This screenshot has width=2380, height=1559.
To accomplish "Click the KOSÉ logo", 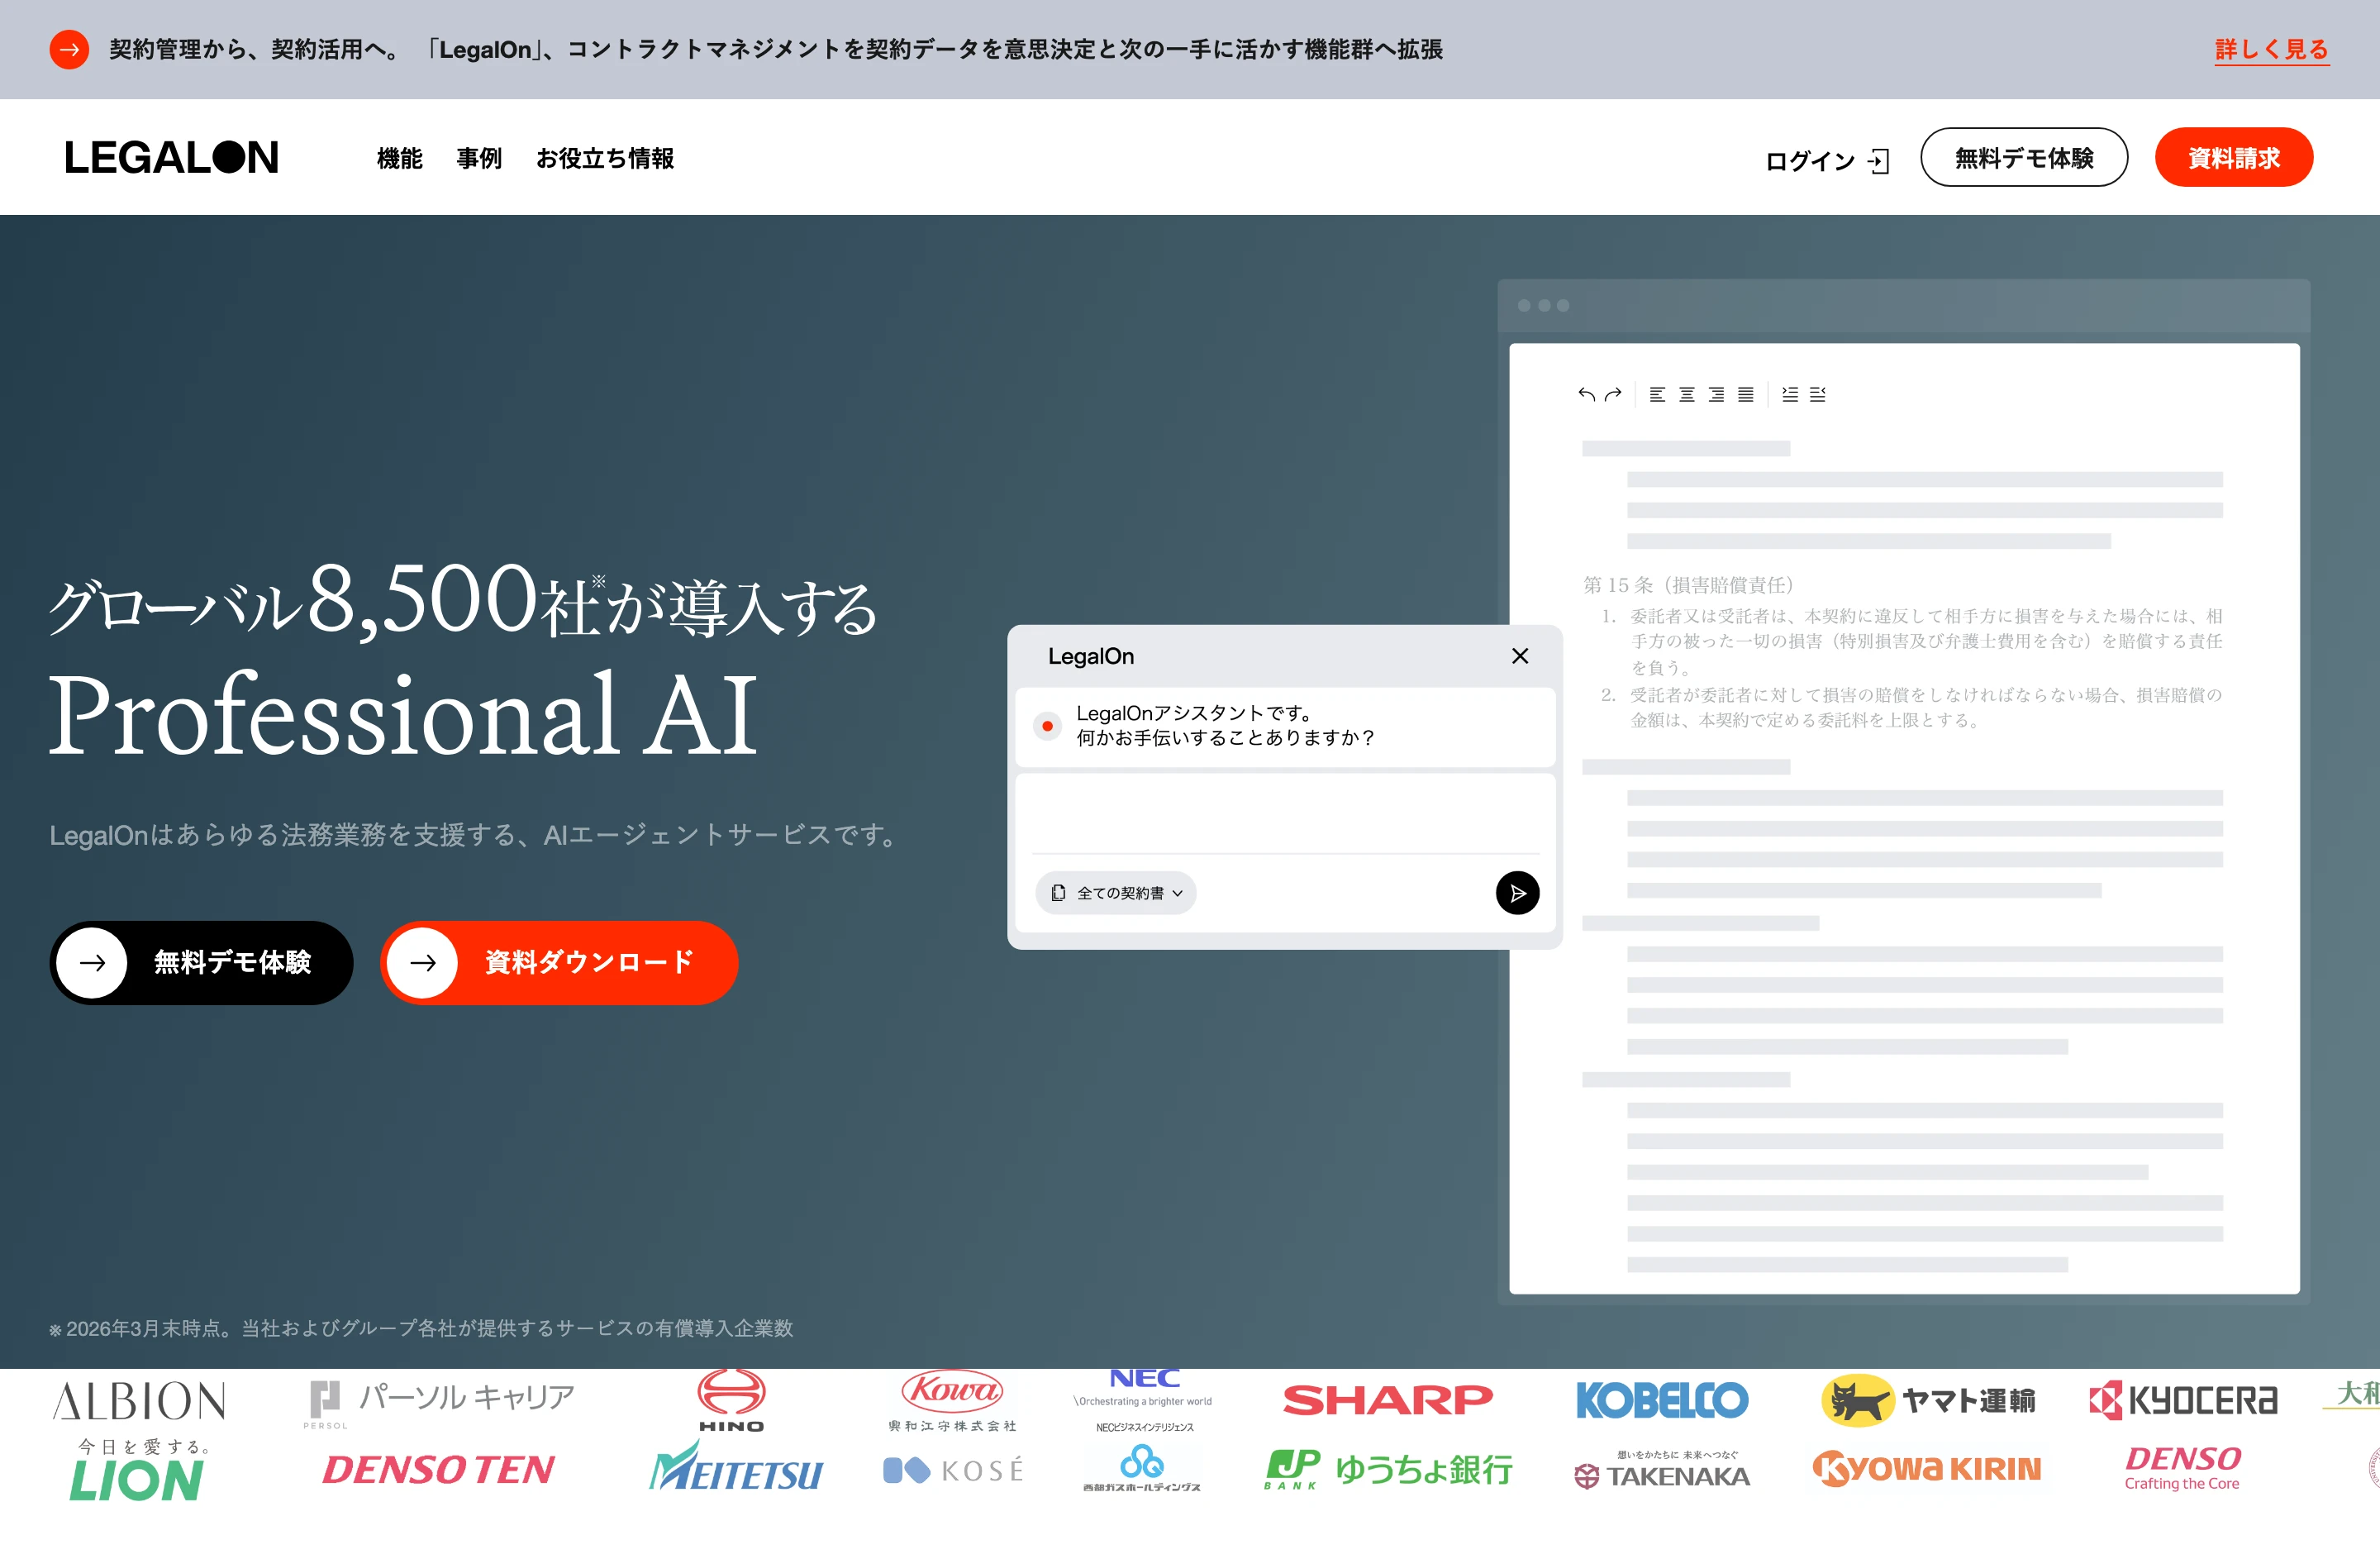I will pos(953,1470).
